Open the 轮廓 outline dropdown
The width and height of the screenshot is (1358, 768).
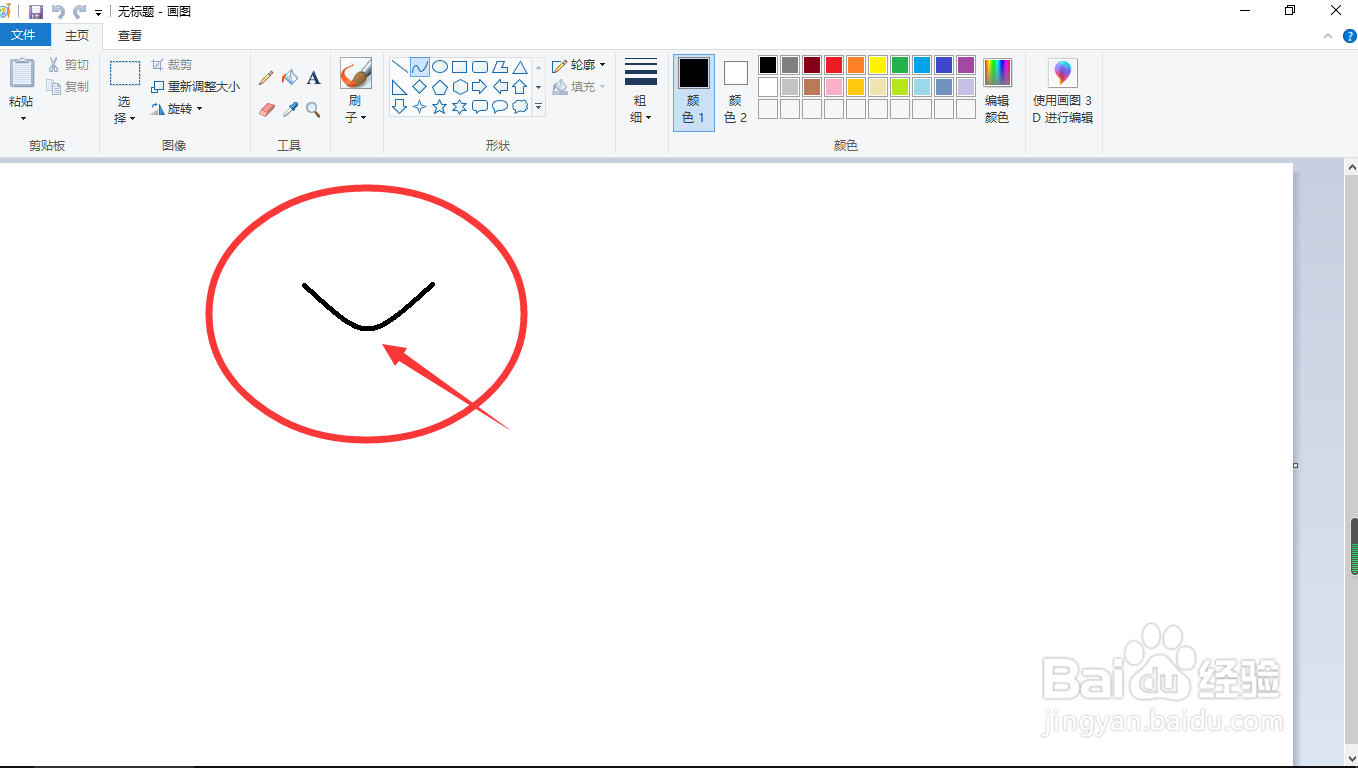point(579,65)
